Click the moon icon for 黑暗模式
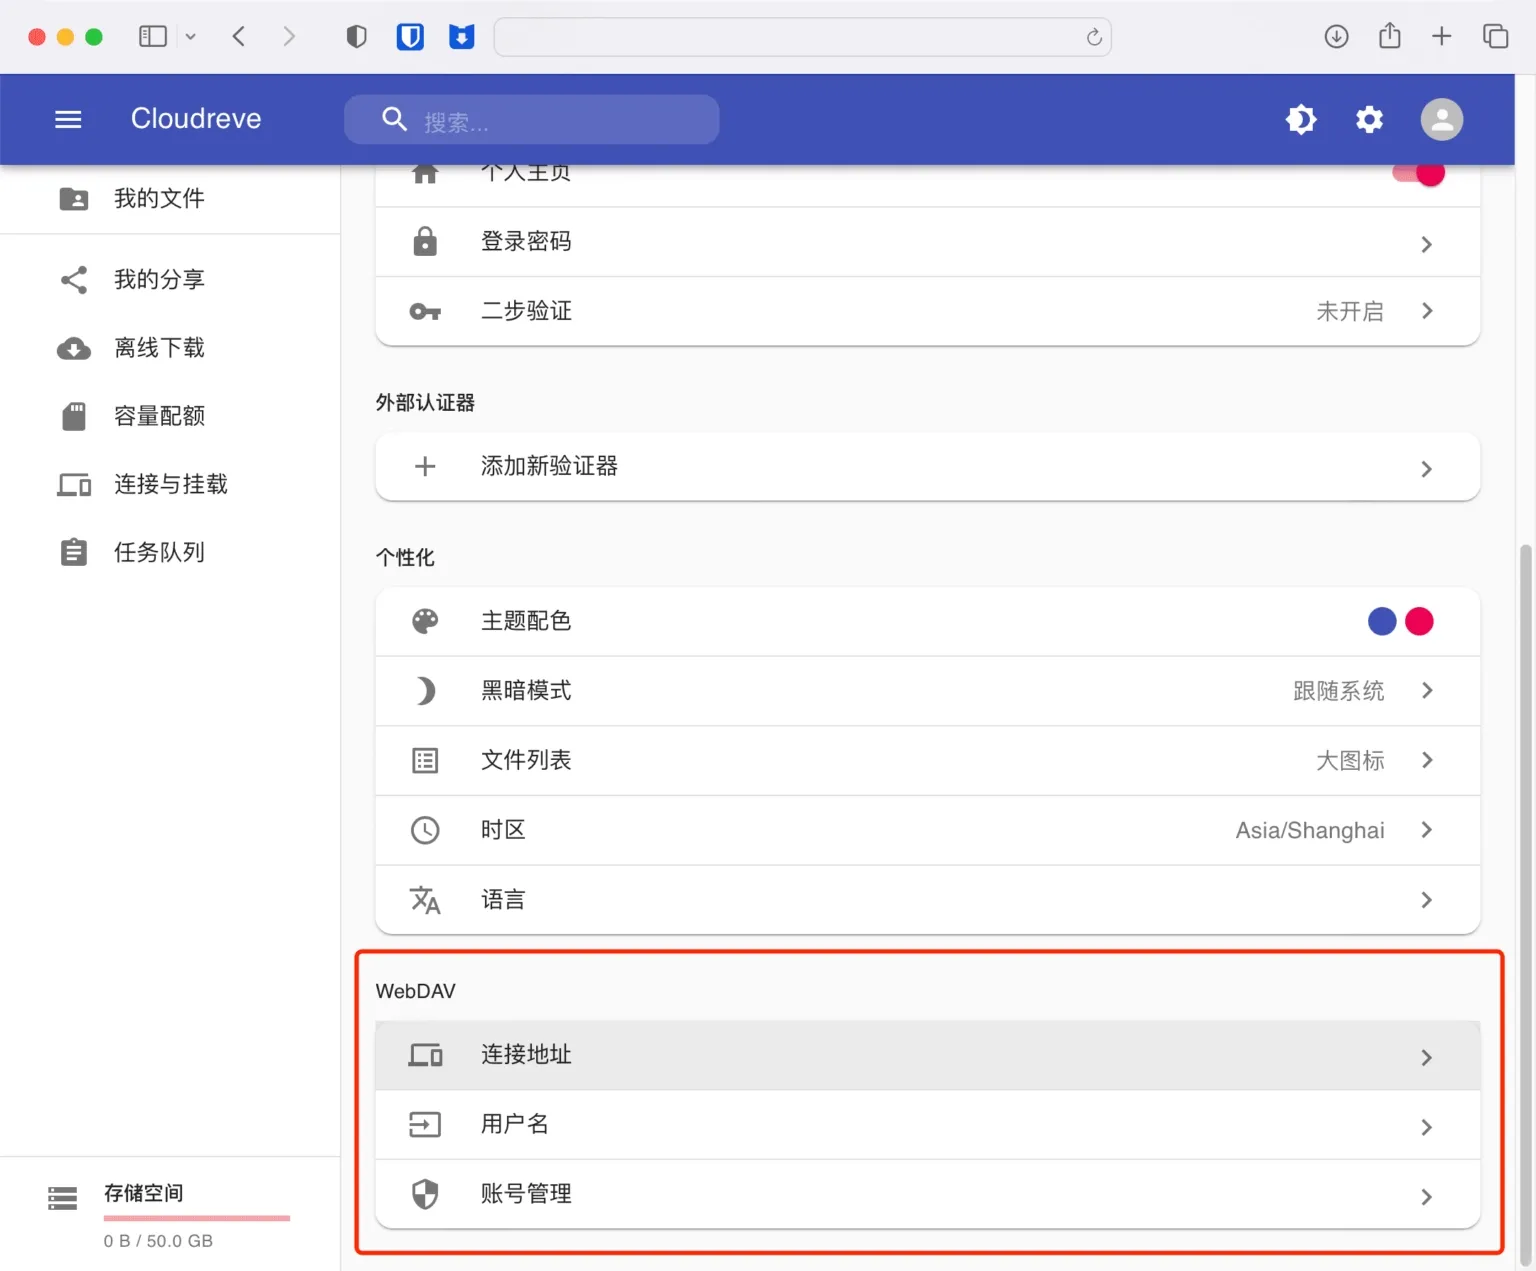The width and height of the screenshot is (1536, 1271). pyautogui.click(x=425, y=691)
